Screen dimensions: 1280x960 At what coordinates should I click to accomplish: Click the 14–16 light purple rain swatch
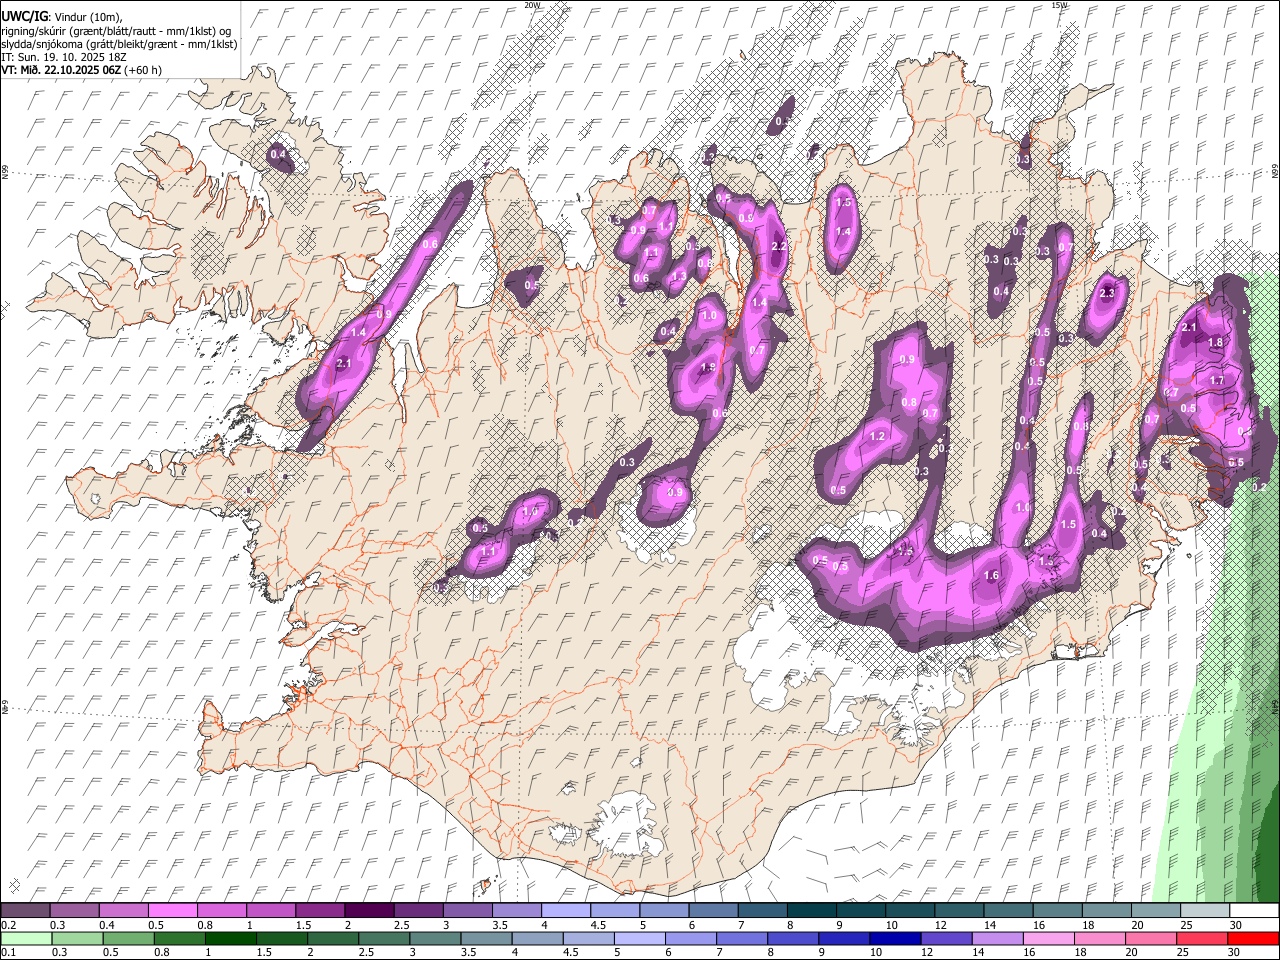tap(998, 938)
